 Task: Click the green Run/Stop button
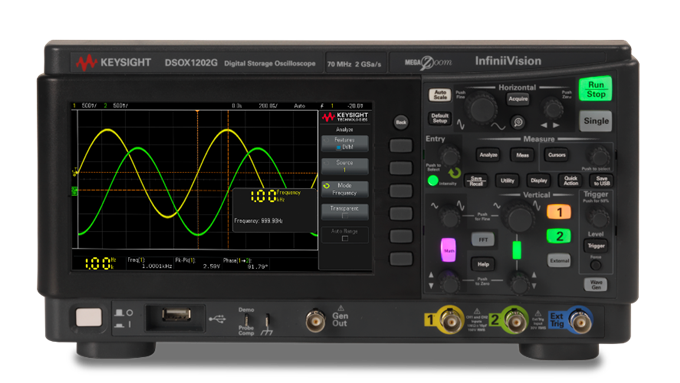595,89
